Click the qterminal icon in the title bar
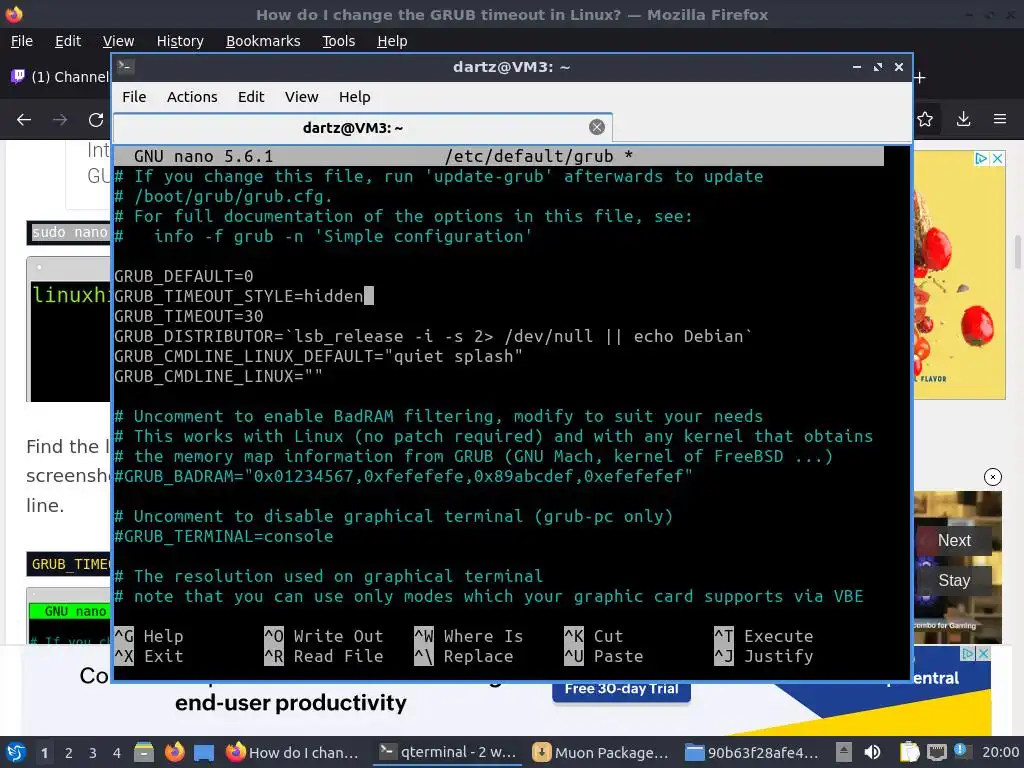This screenshot has width=1024, height=768. 125,67
